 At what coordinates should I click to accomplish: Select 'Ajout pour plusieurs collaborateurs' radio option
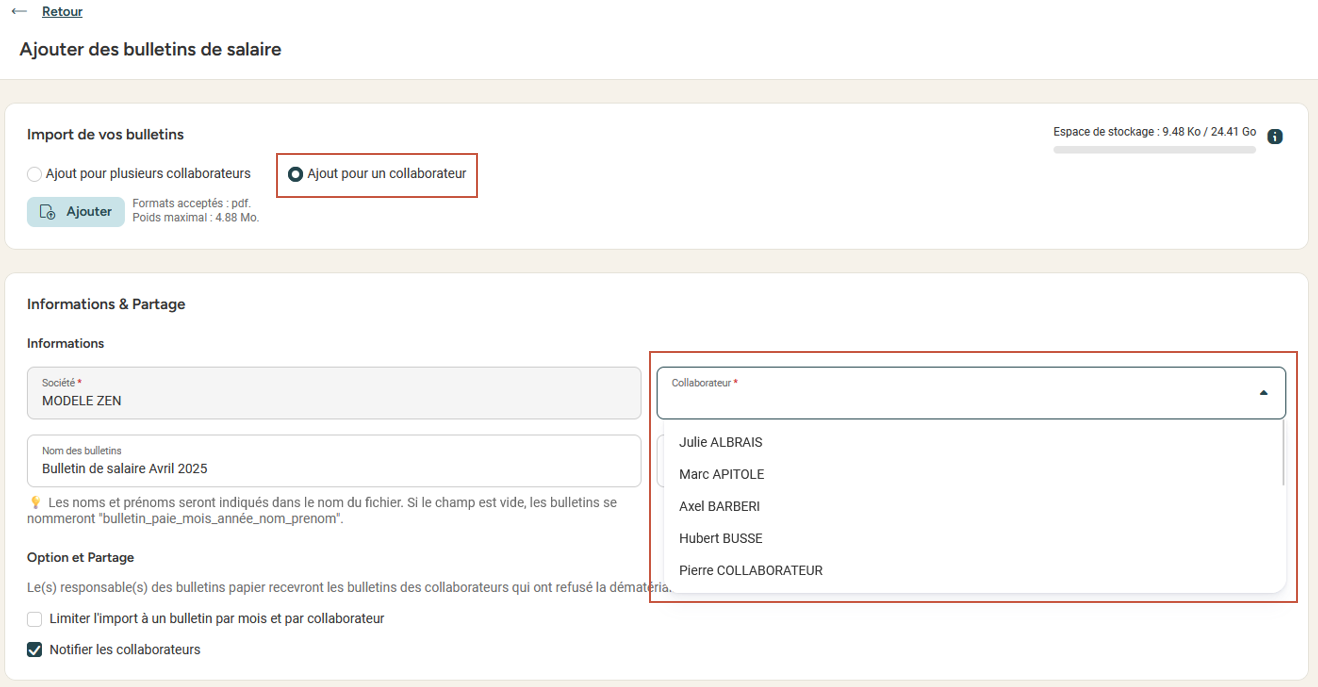(x=35, y=174)
